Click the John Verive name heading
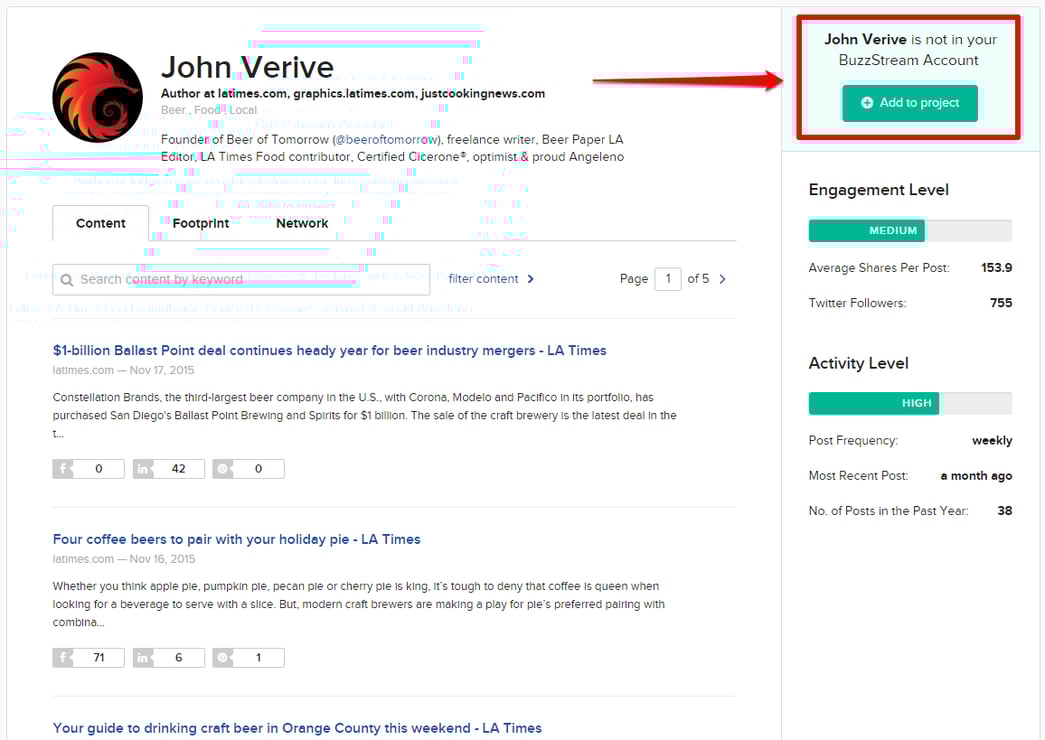The height and width of the screenshot is (740, 1045). (x=247, y=67)
